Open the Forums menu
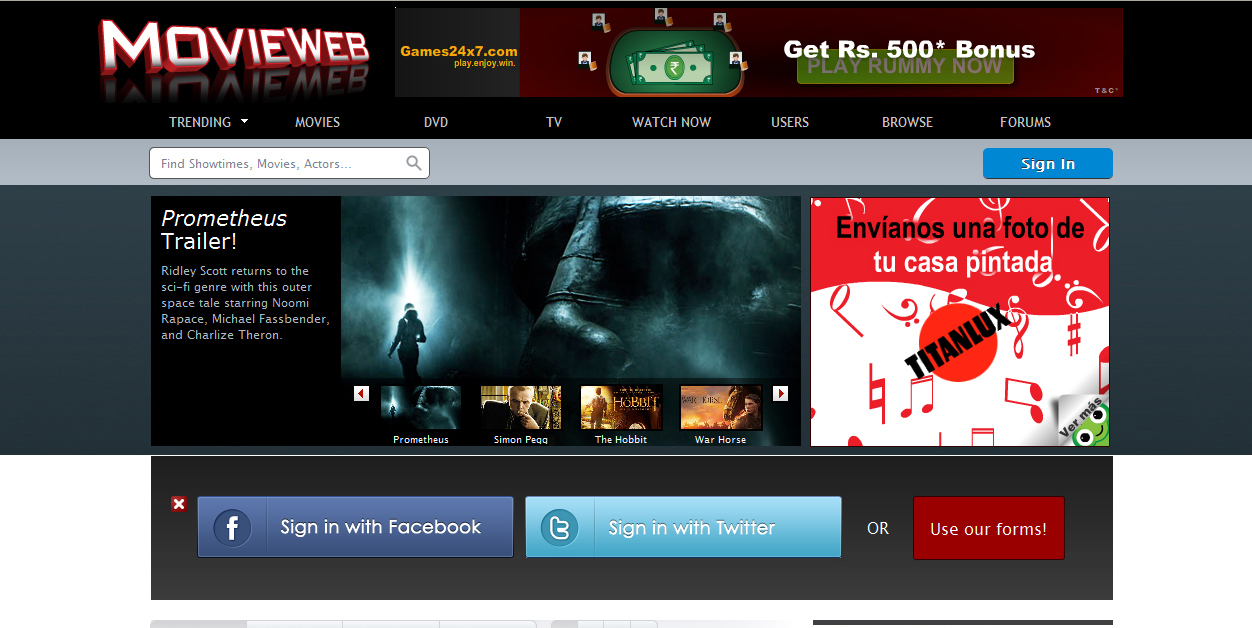 (1025, 122)
